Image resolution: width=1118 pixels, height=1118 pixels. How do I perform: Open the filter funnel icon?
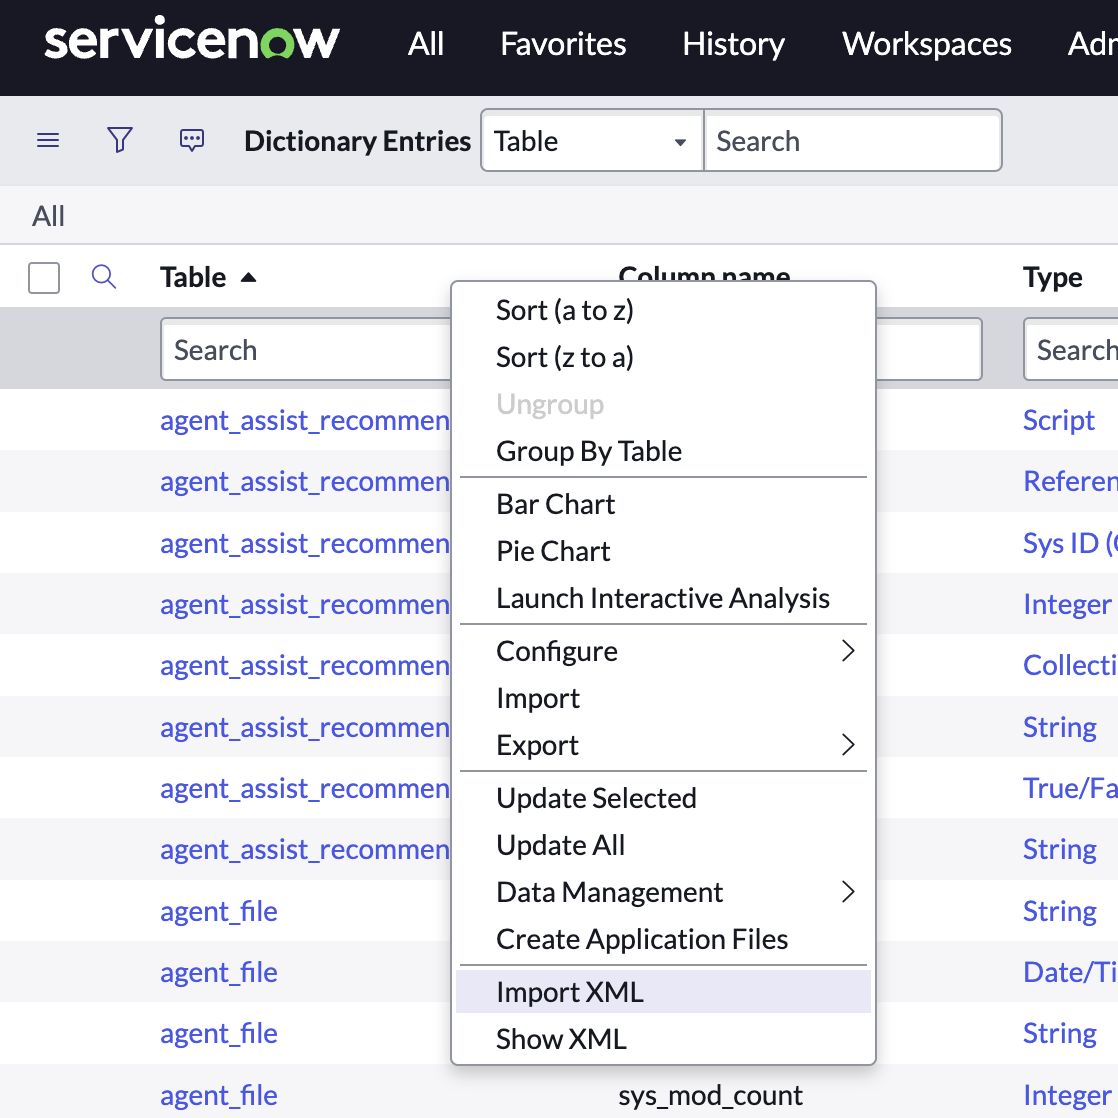[120, 140]
